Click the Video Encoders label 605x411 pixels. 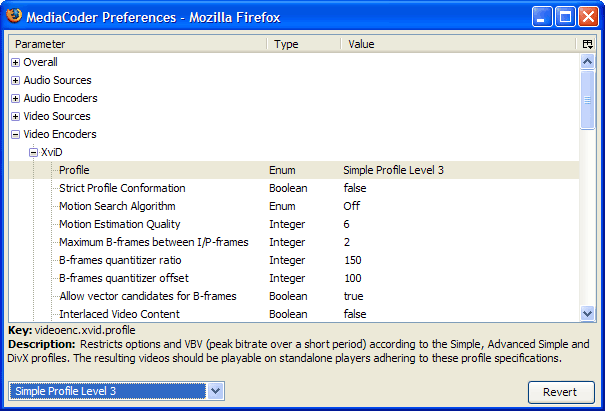pos(60,134)
